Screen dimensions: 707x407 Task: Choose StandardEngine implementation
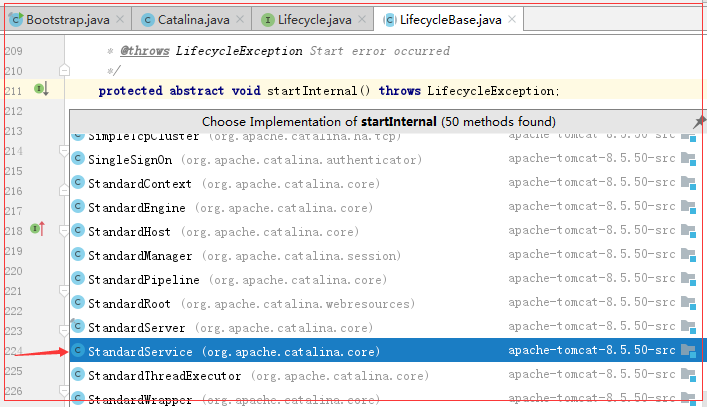tap(386, 207)
